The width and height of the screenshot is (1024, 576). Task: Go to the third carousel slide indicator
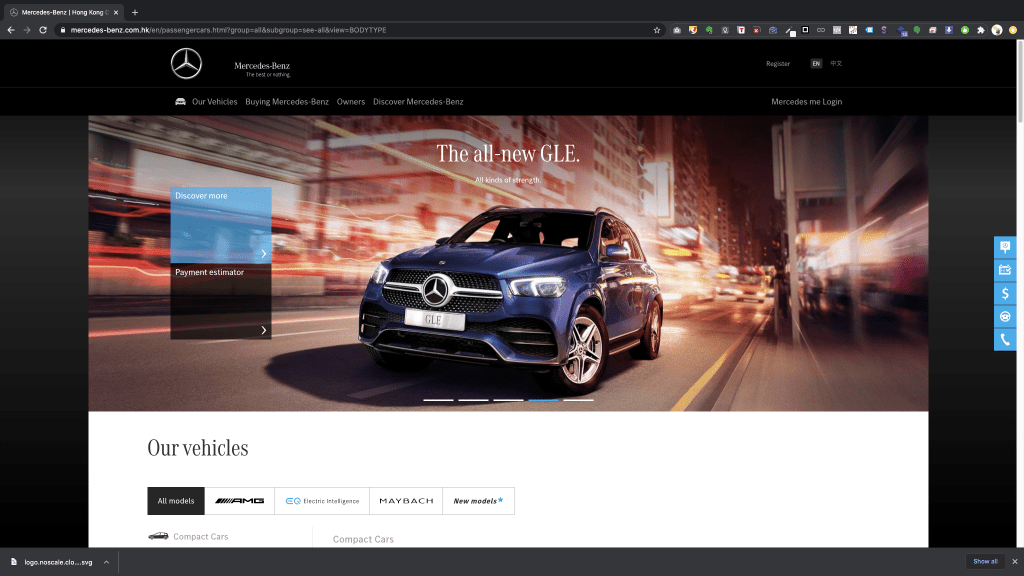tap(508, 400)
